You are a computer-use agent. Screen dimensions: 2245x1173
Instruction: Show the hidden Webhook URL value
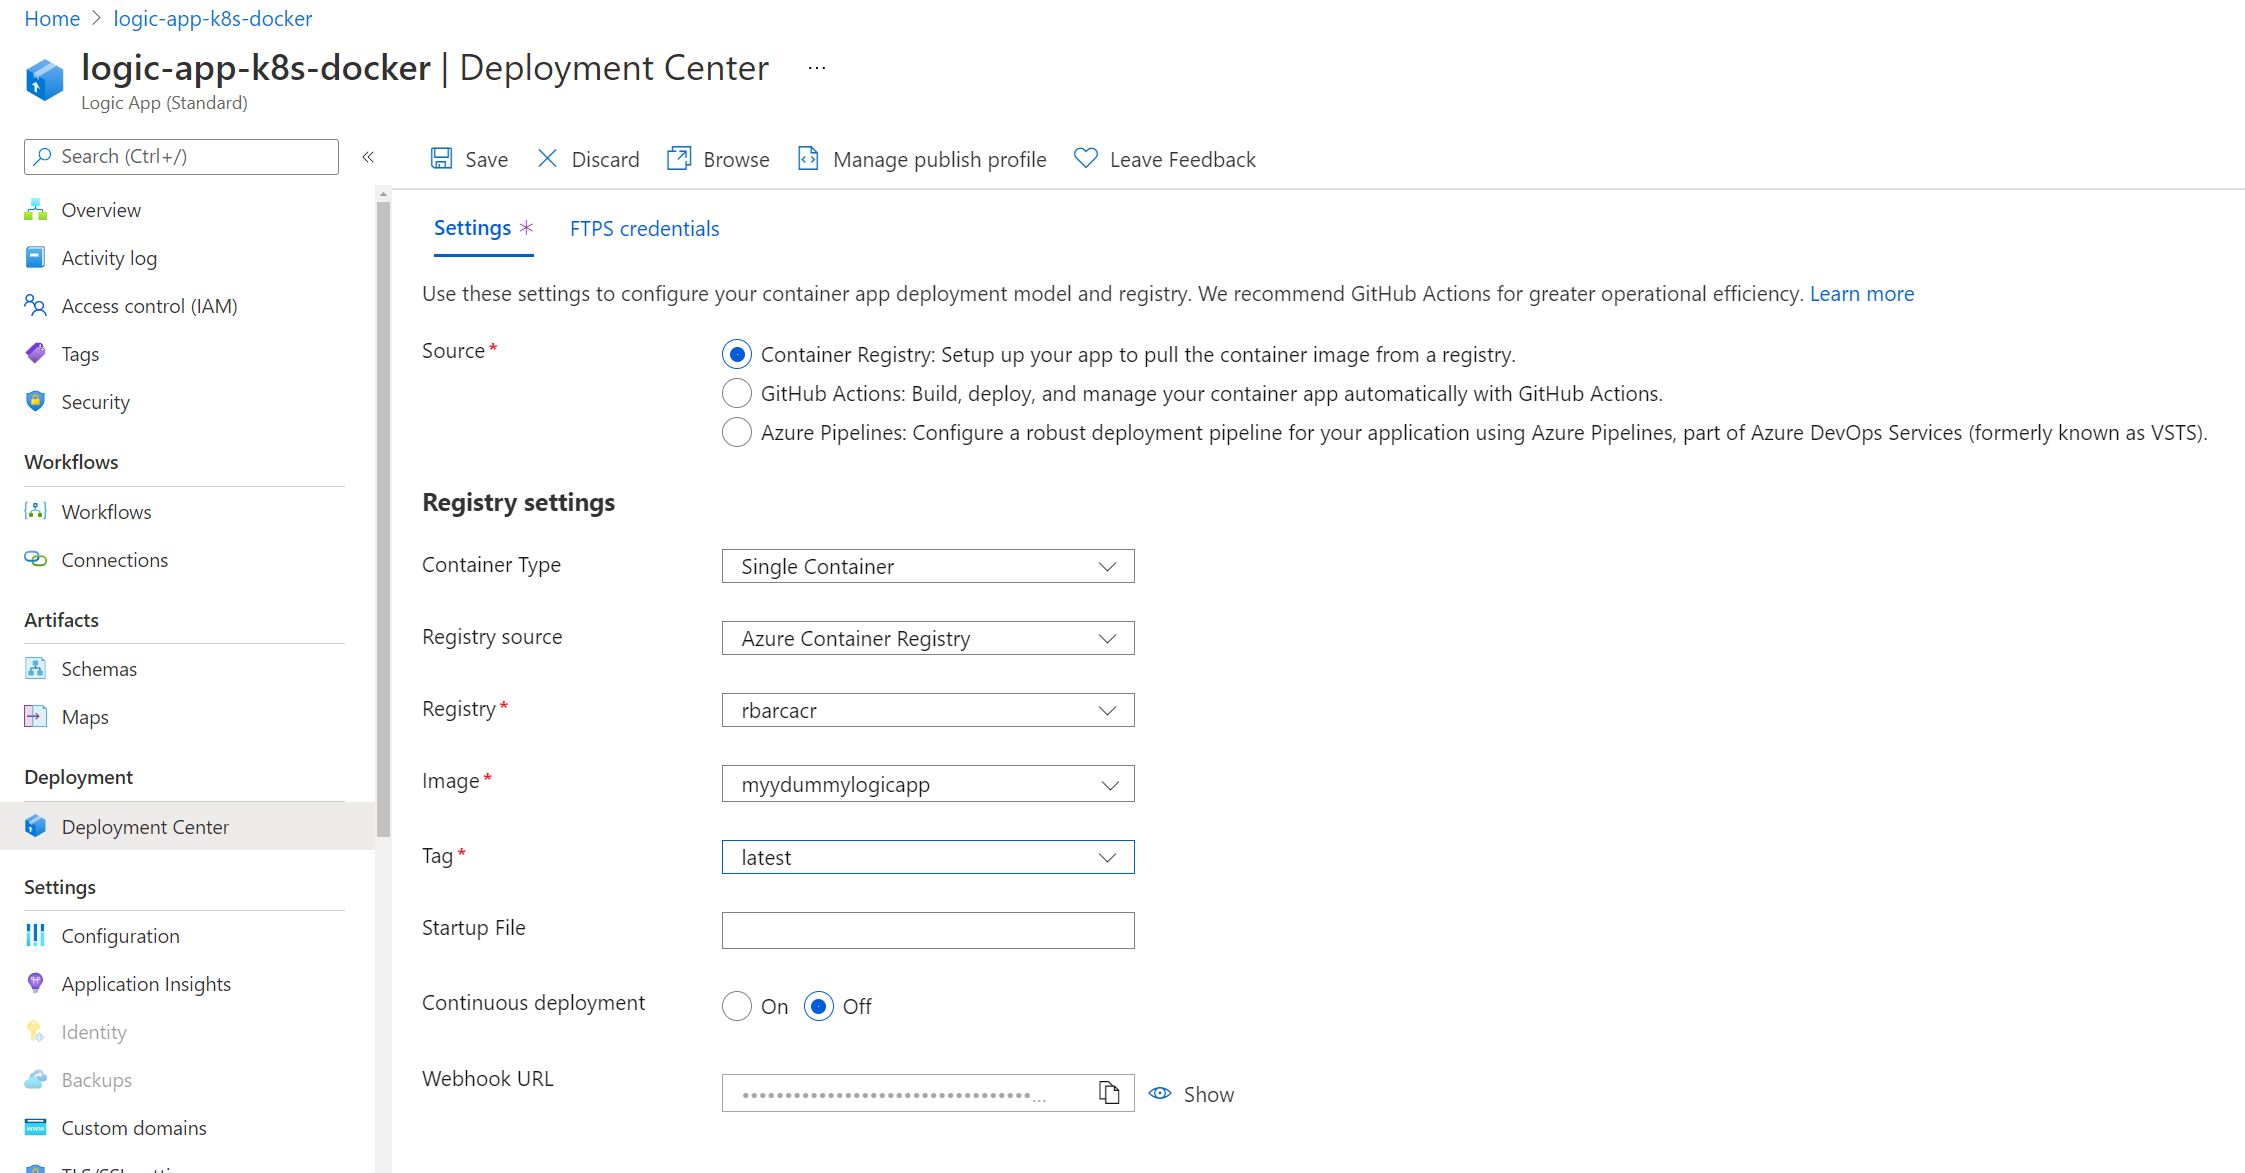pyautogui.click(x=1191, y=1093)
